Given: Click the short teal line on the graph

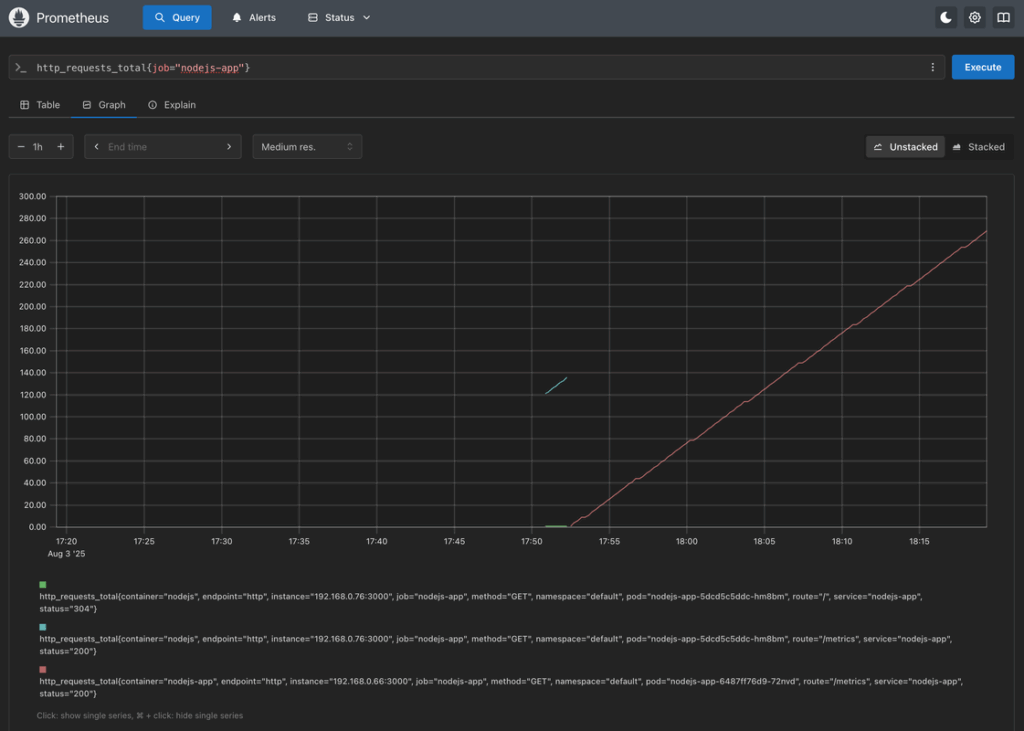Looking at the screenshot, I should [x=556, y=385].
